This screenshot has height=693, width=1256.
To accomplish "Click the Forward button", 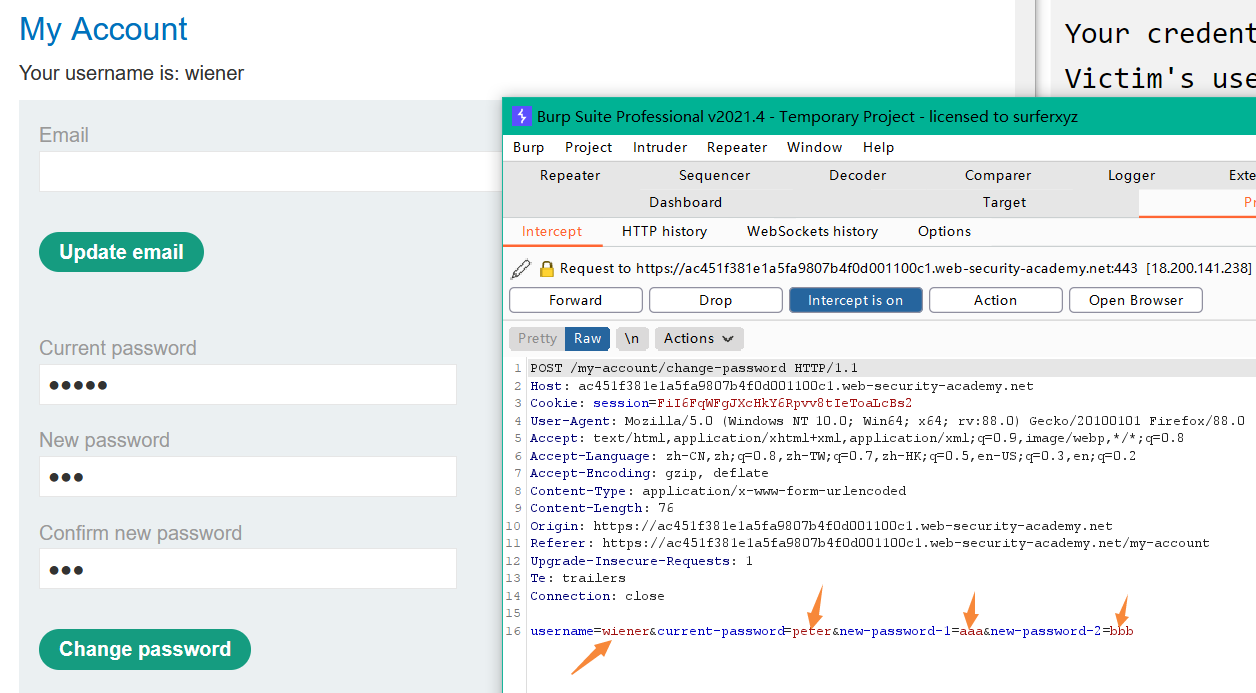I will point(575,300).
